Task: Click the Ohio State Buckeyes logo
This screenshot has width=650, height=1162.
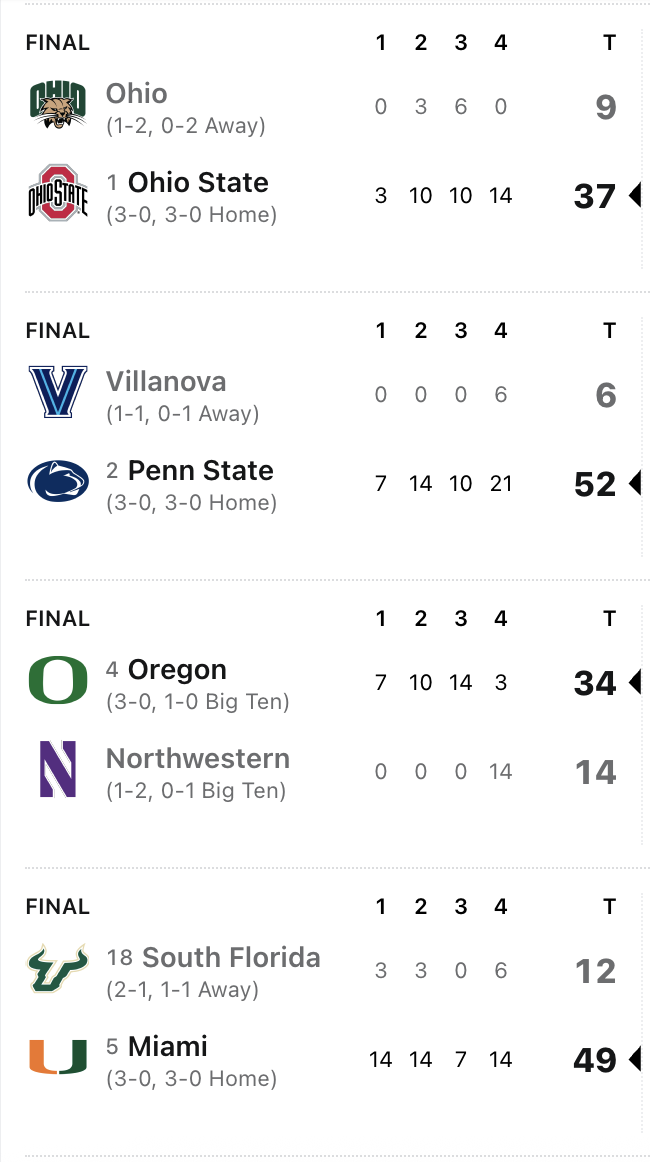Action: pyautogui.click(x=57, y=194)
